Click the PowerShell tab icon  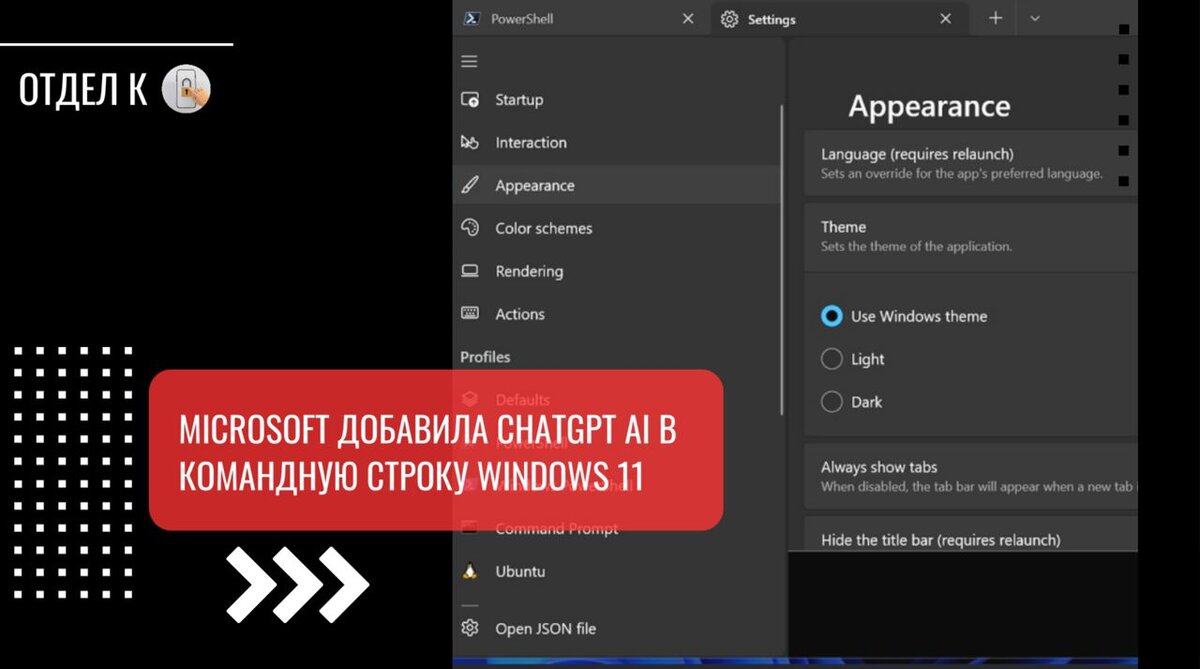click(470, 19)
